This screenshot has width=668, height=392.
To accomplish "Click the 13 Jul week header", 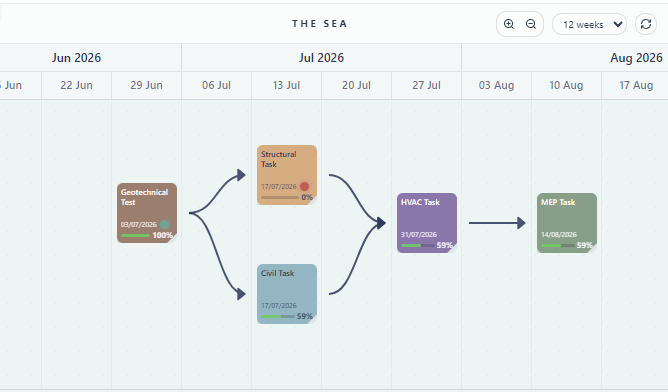I will (286, 85).
